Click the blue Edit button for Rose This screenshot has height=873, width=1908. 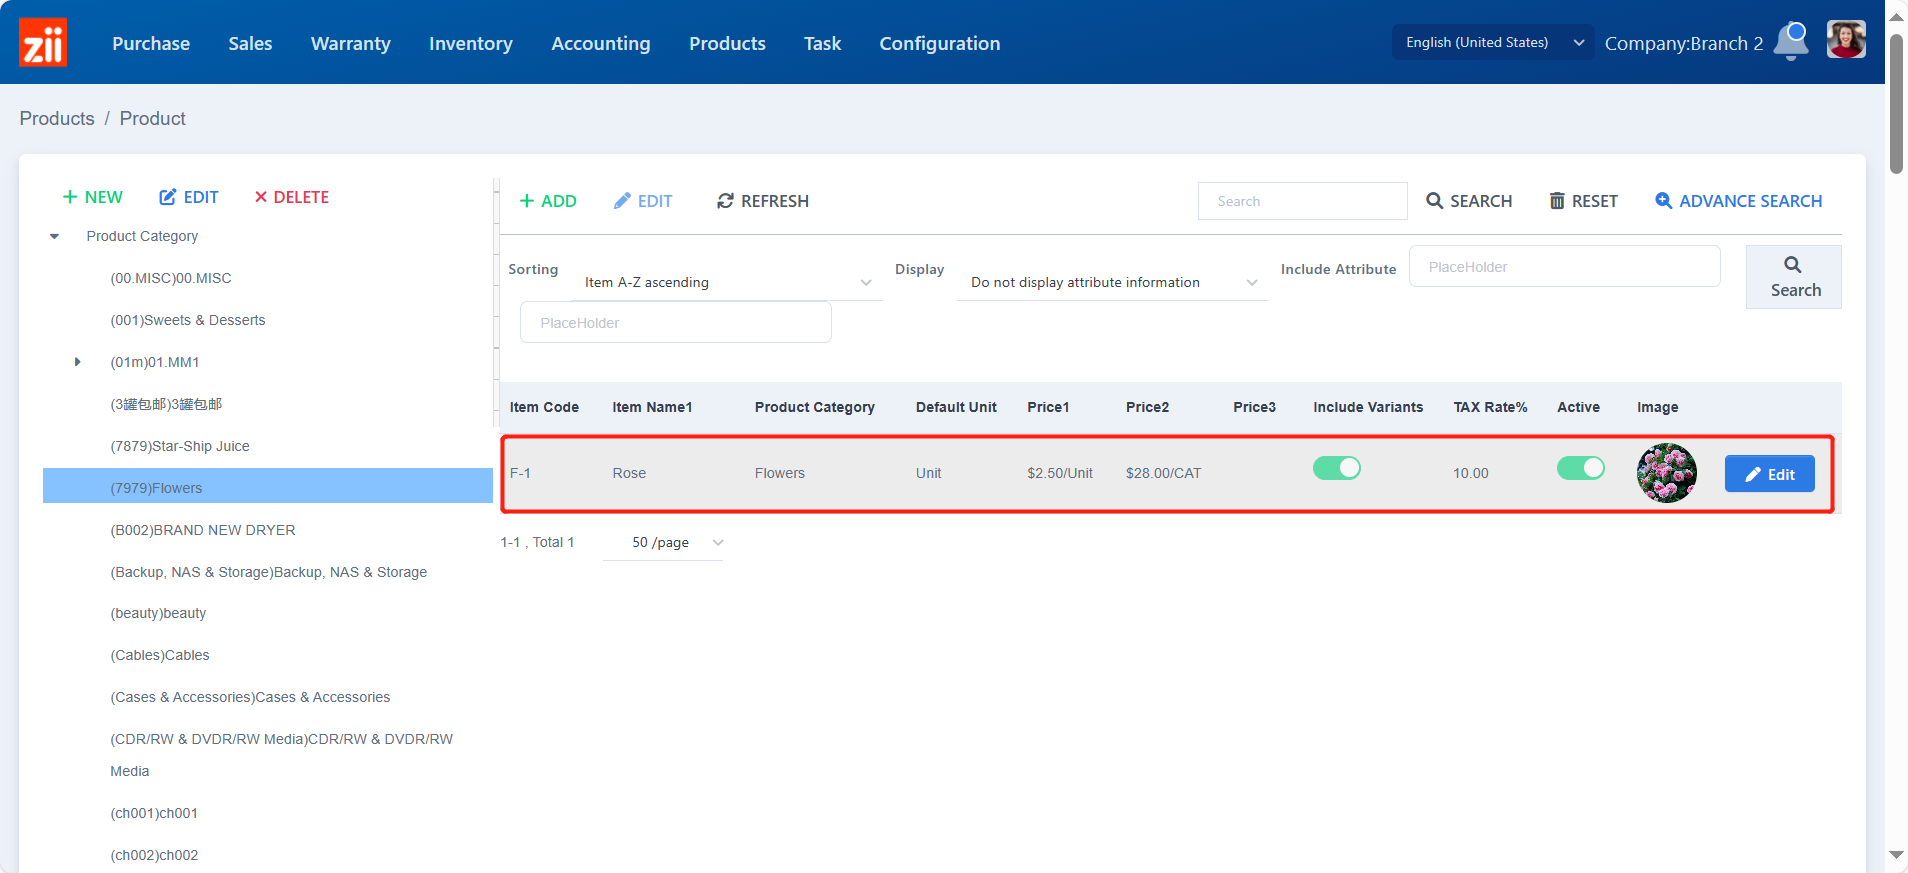1769,474
